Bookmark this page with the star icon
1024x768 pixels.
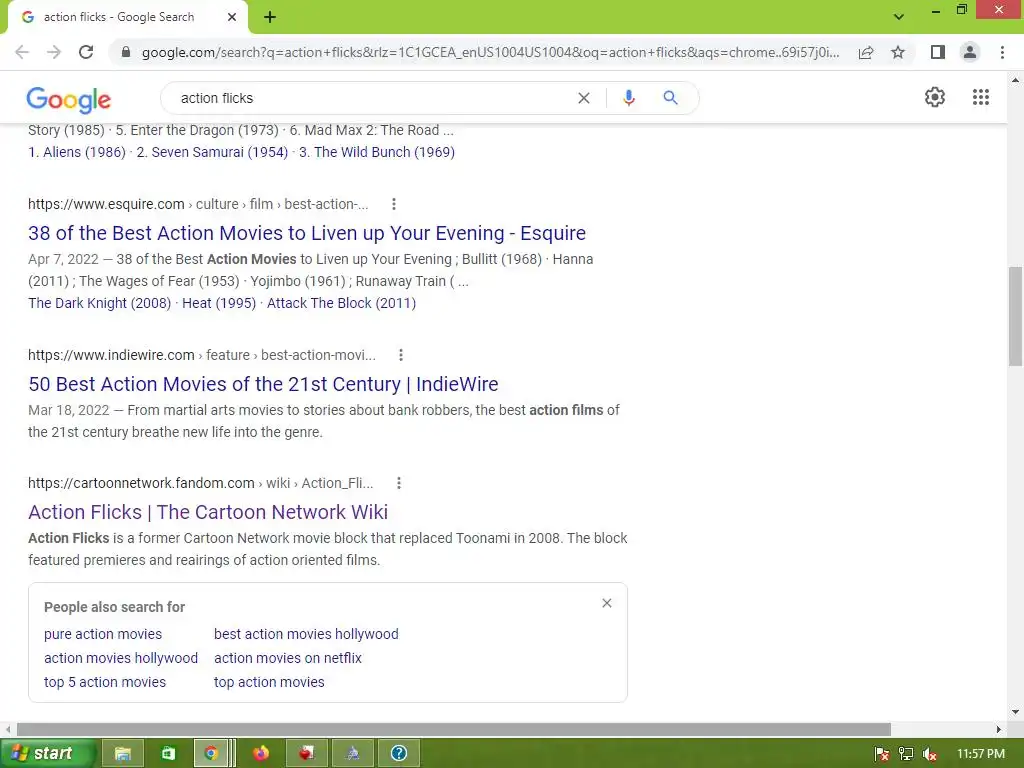pyautogui.click(x=898, y=52)
